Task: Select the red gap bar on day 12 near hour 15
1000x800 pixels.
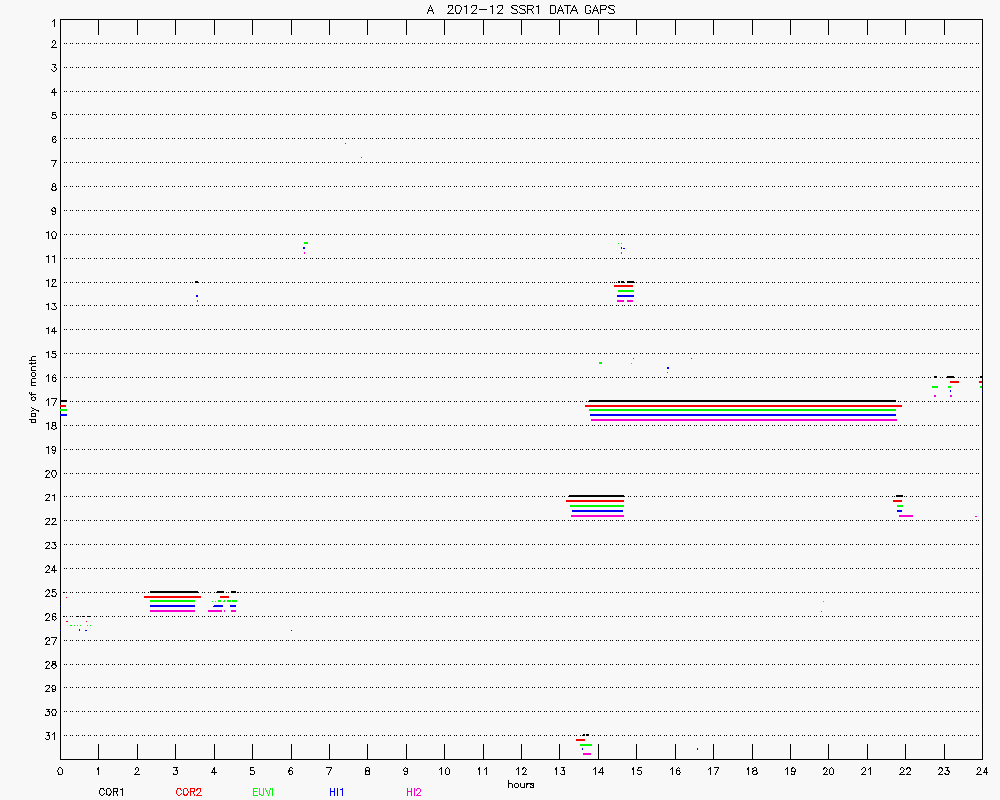Action: pos(624,287)
